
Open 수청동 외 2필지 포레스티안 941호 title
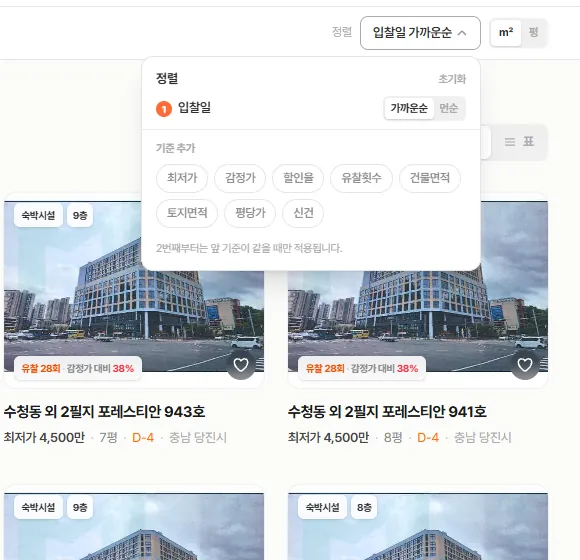click(387, 412)
